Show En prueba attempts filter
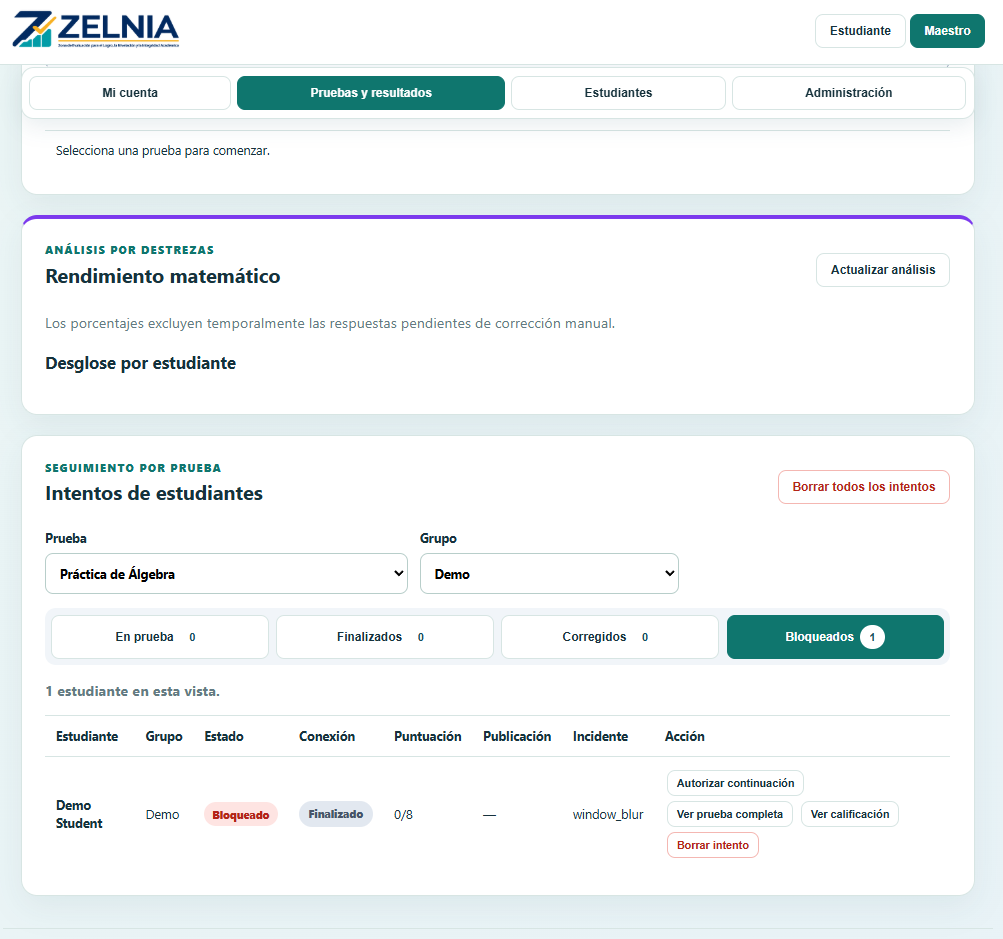This screenshot has width=1003, height=939. (160, 637)
